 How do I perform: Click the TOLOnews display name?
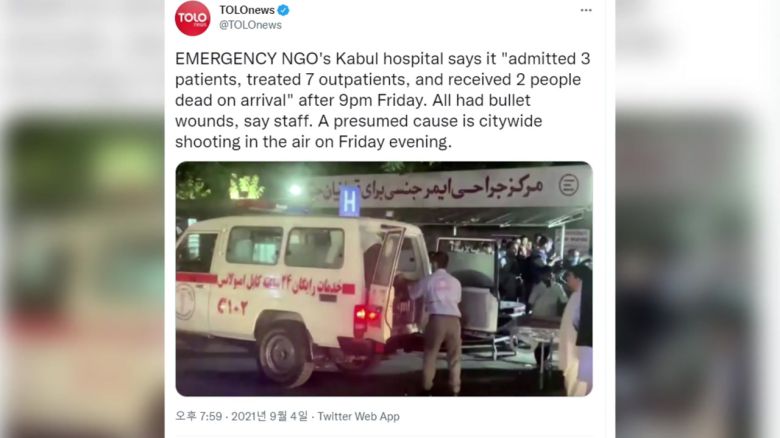click(x=247, y=10)
